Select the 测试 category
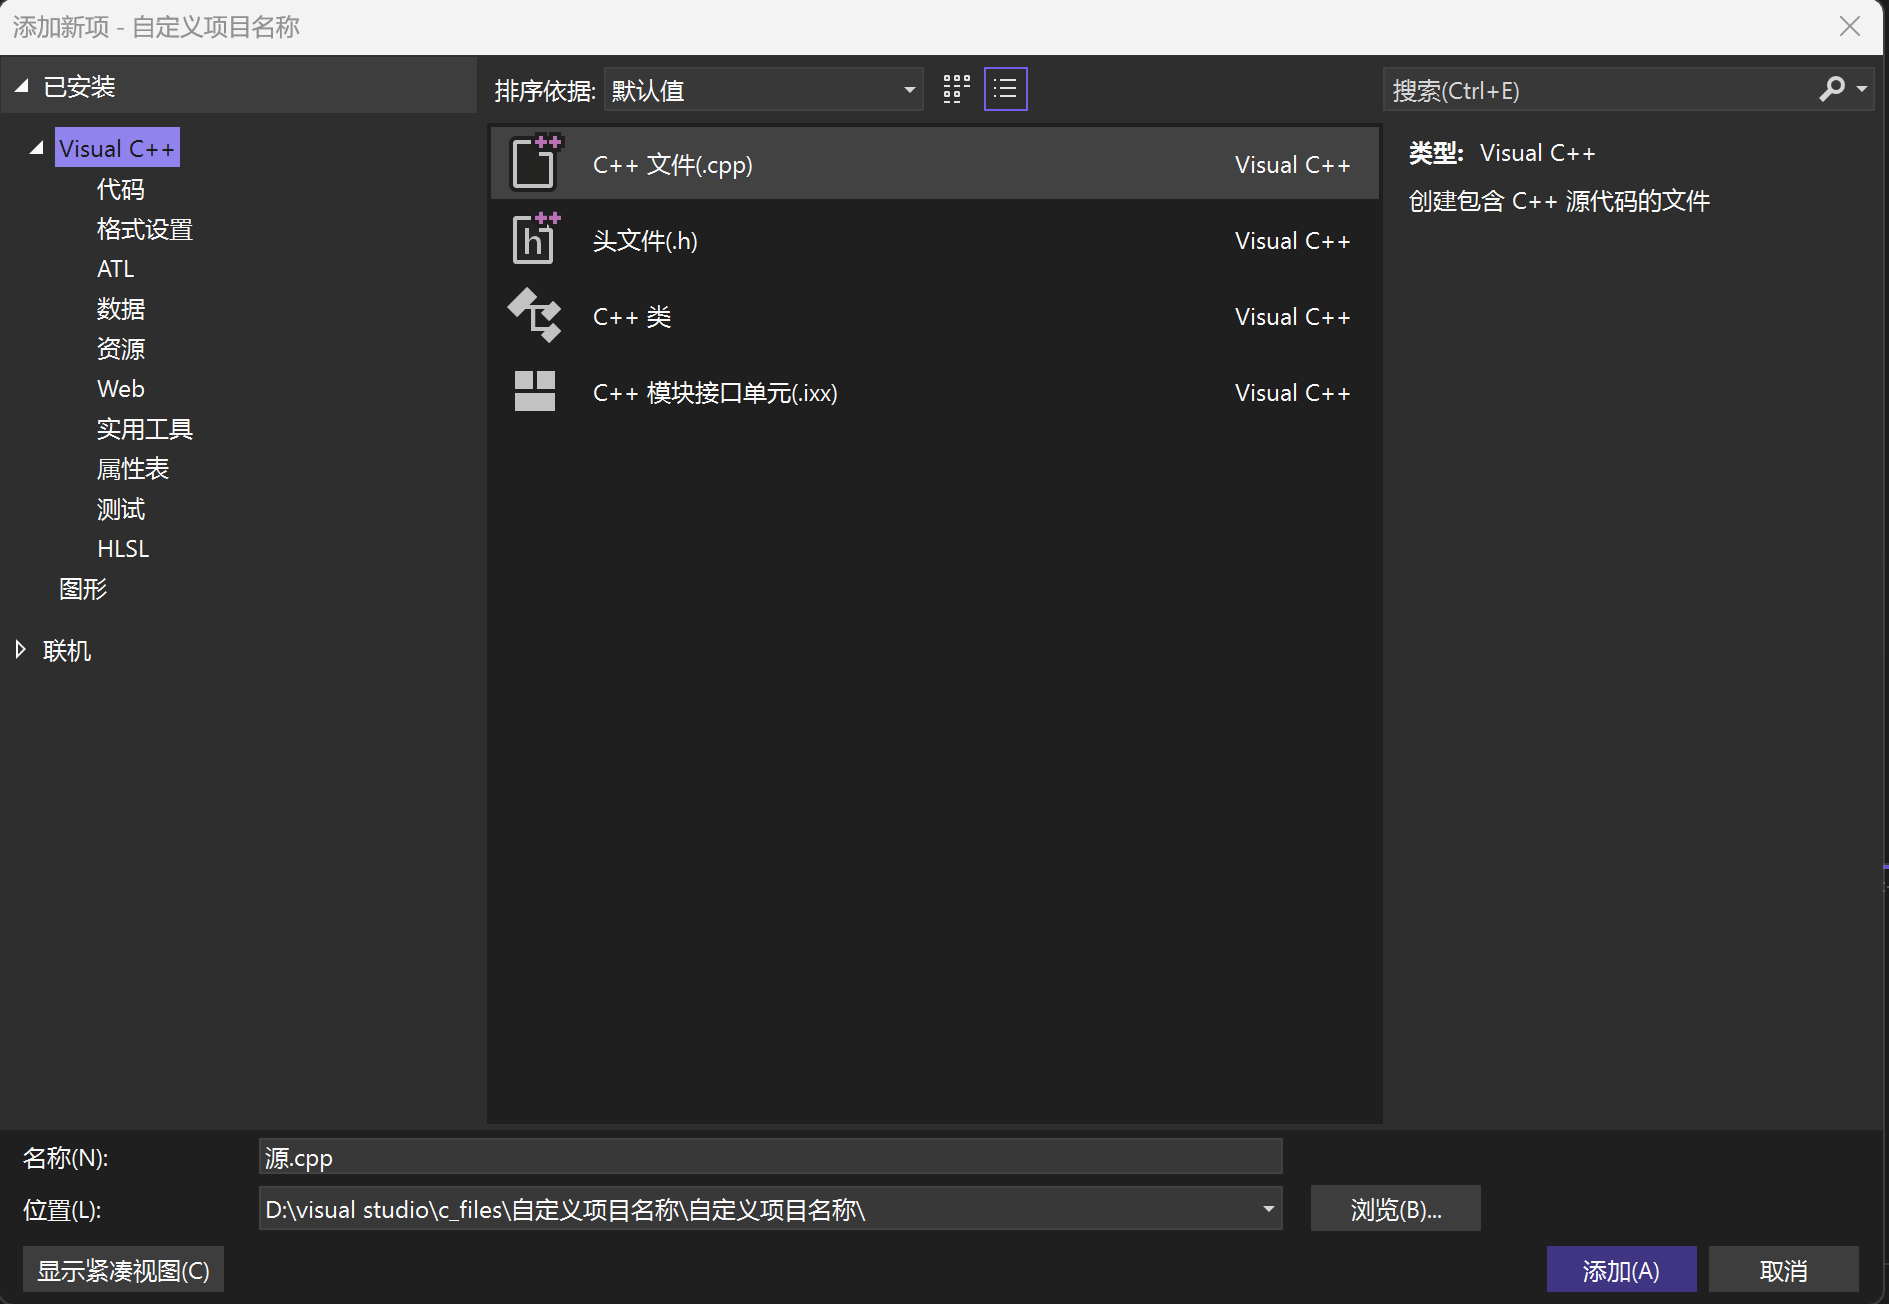 pos(121,509)
